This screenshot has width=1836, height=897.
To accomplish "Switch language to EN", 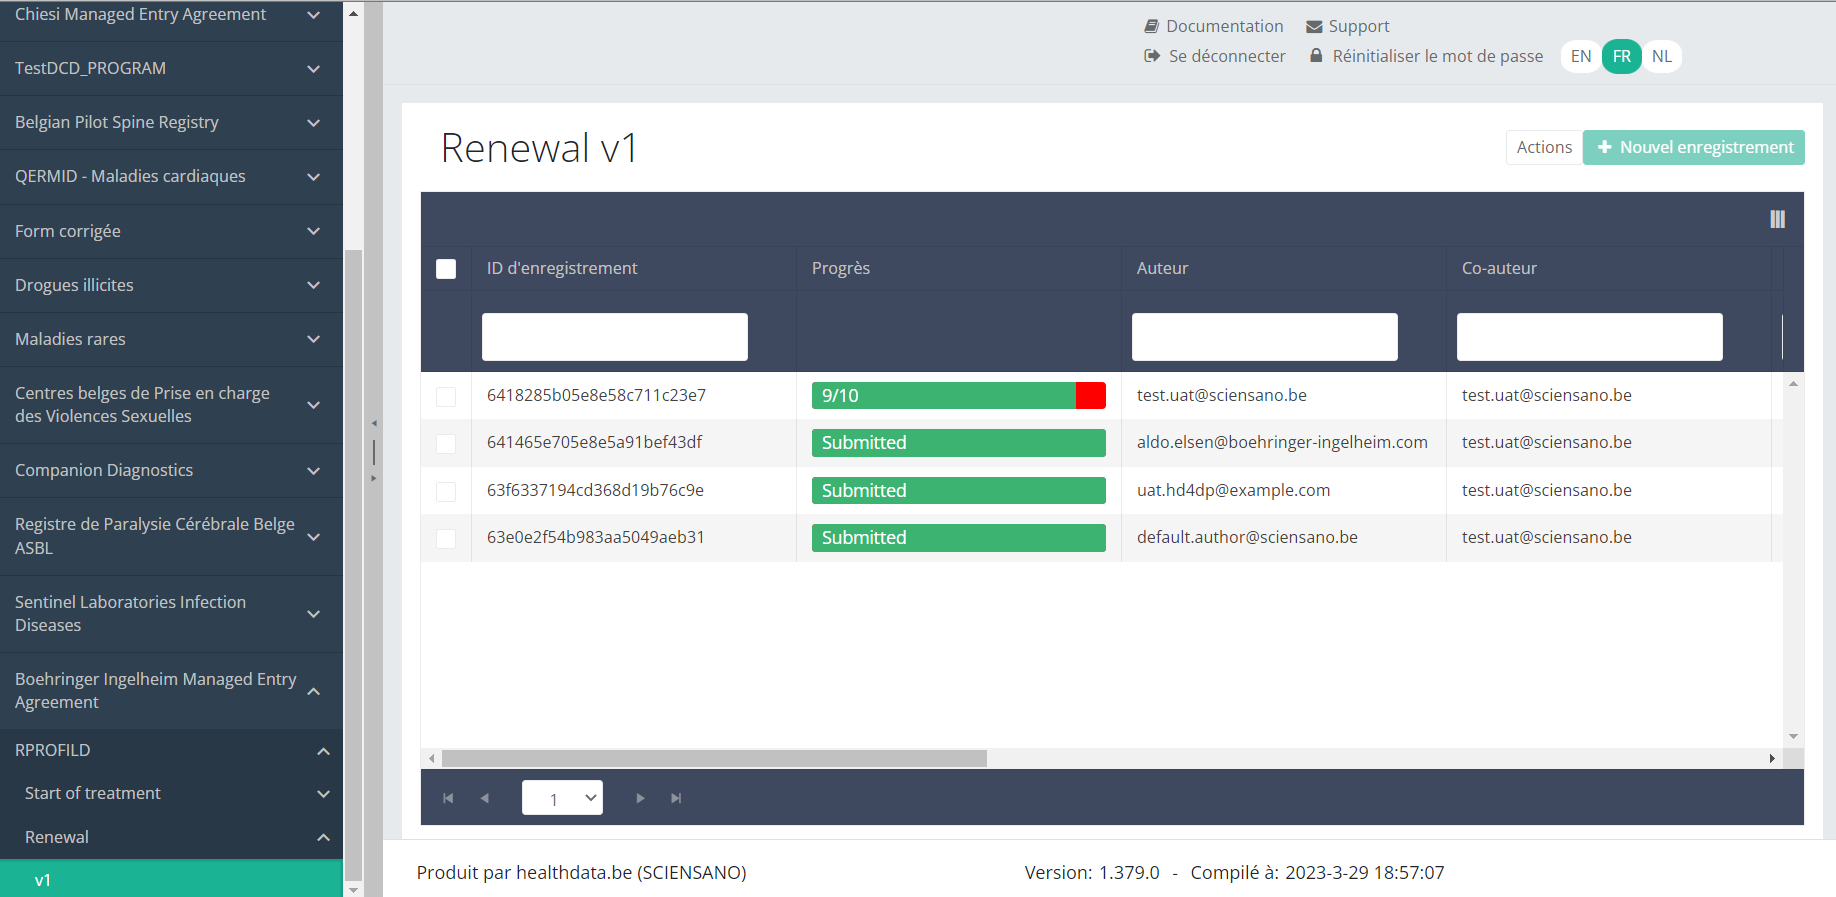I will tap(1580, 56).
